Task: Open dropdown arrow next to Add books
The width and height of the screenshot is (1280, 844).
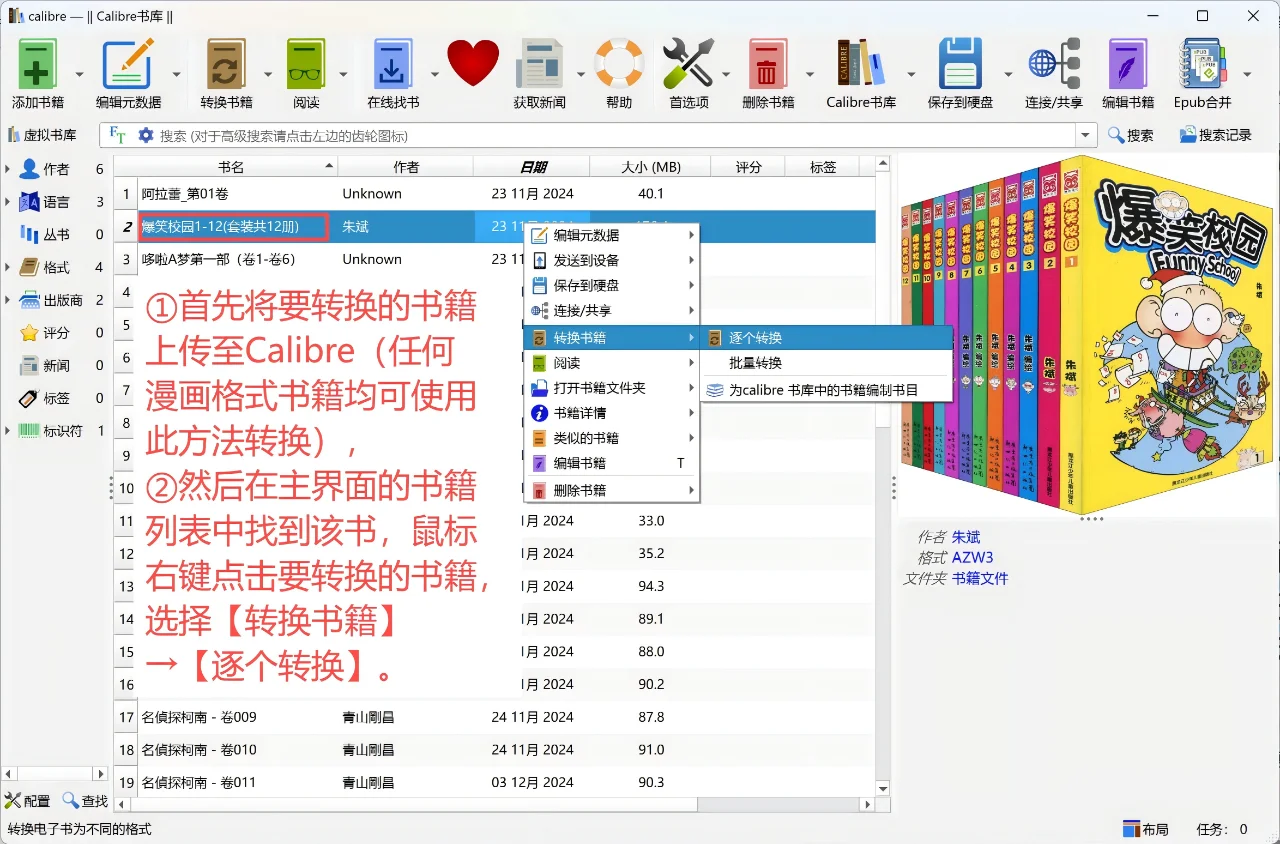Action: click(79, 75)
